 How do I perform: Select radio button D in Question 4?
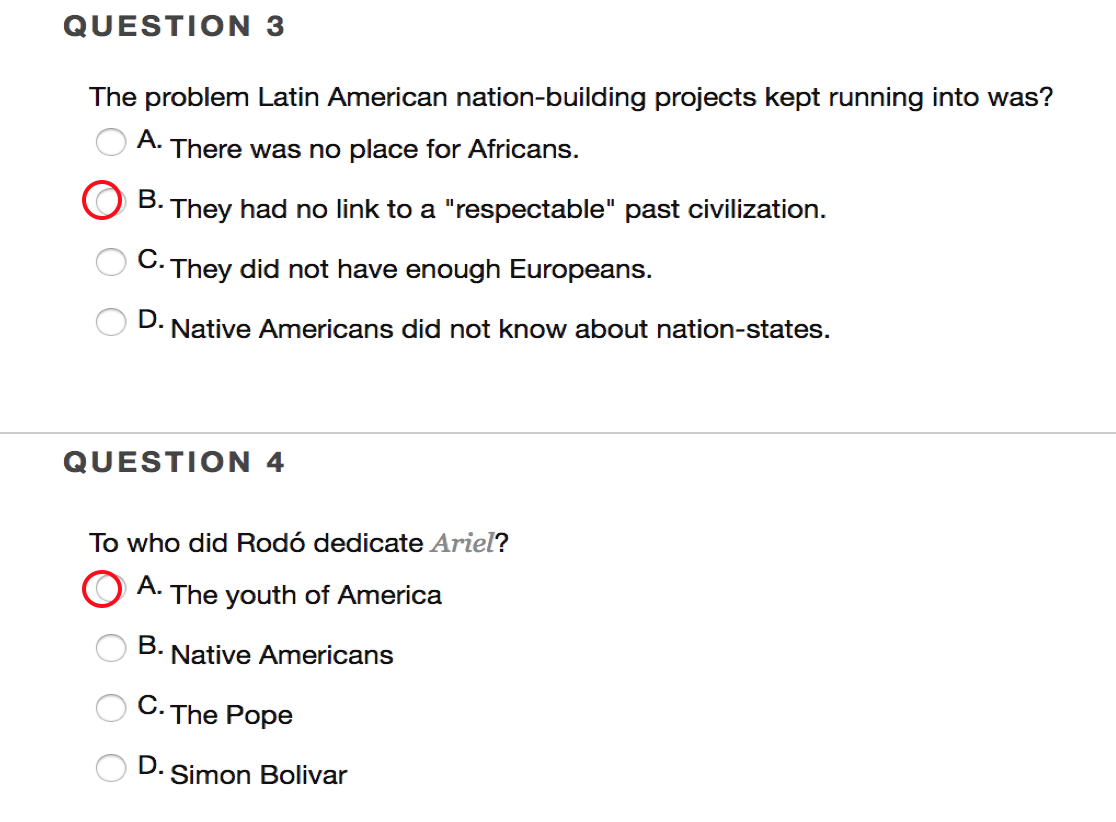point(110,768)
